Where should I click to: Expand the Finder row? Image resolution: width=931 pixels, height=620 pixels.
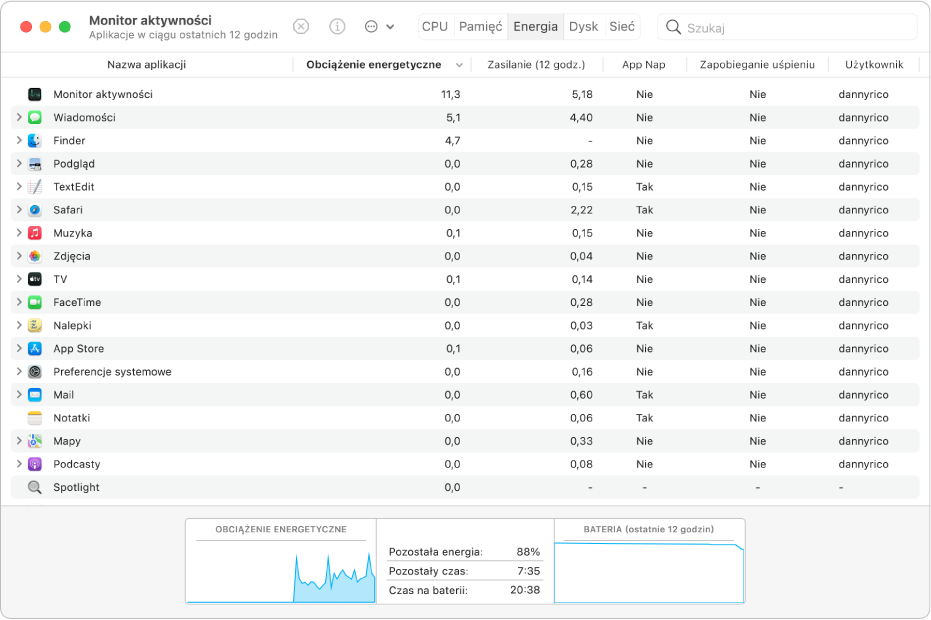point(19,140)
